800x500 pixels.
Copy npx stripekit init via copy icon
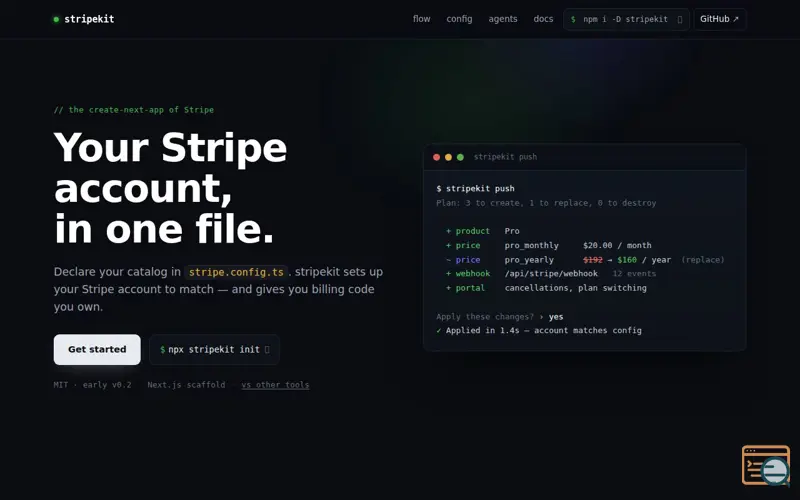[267, 349]
